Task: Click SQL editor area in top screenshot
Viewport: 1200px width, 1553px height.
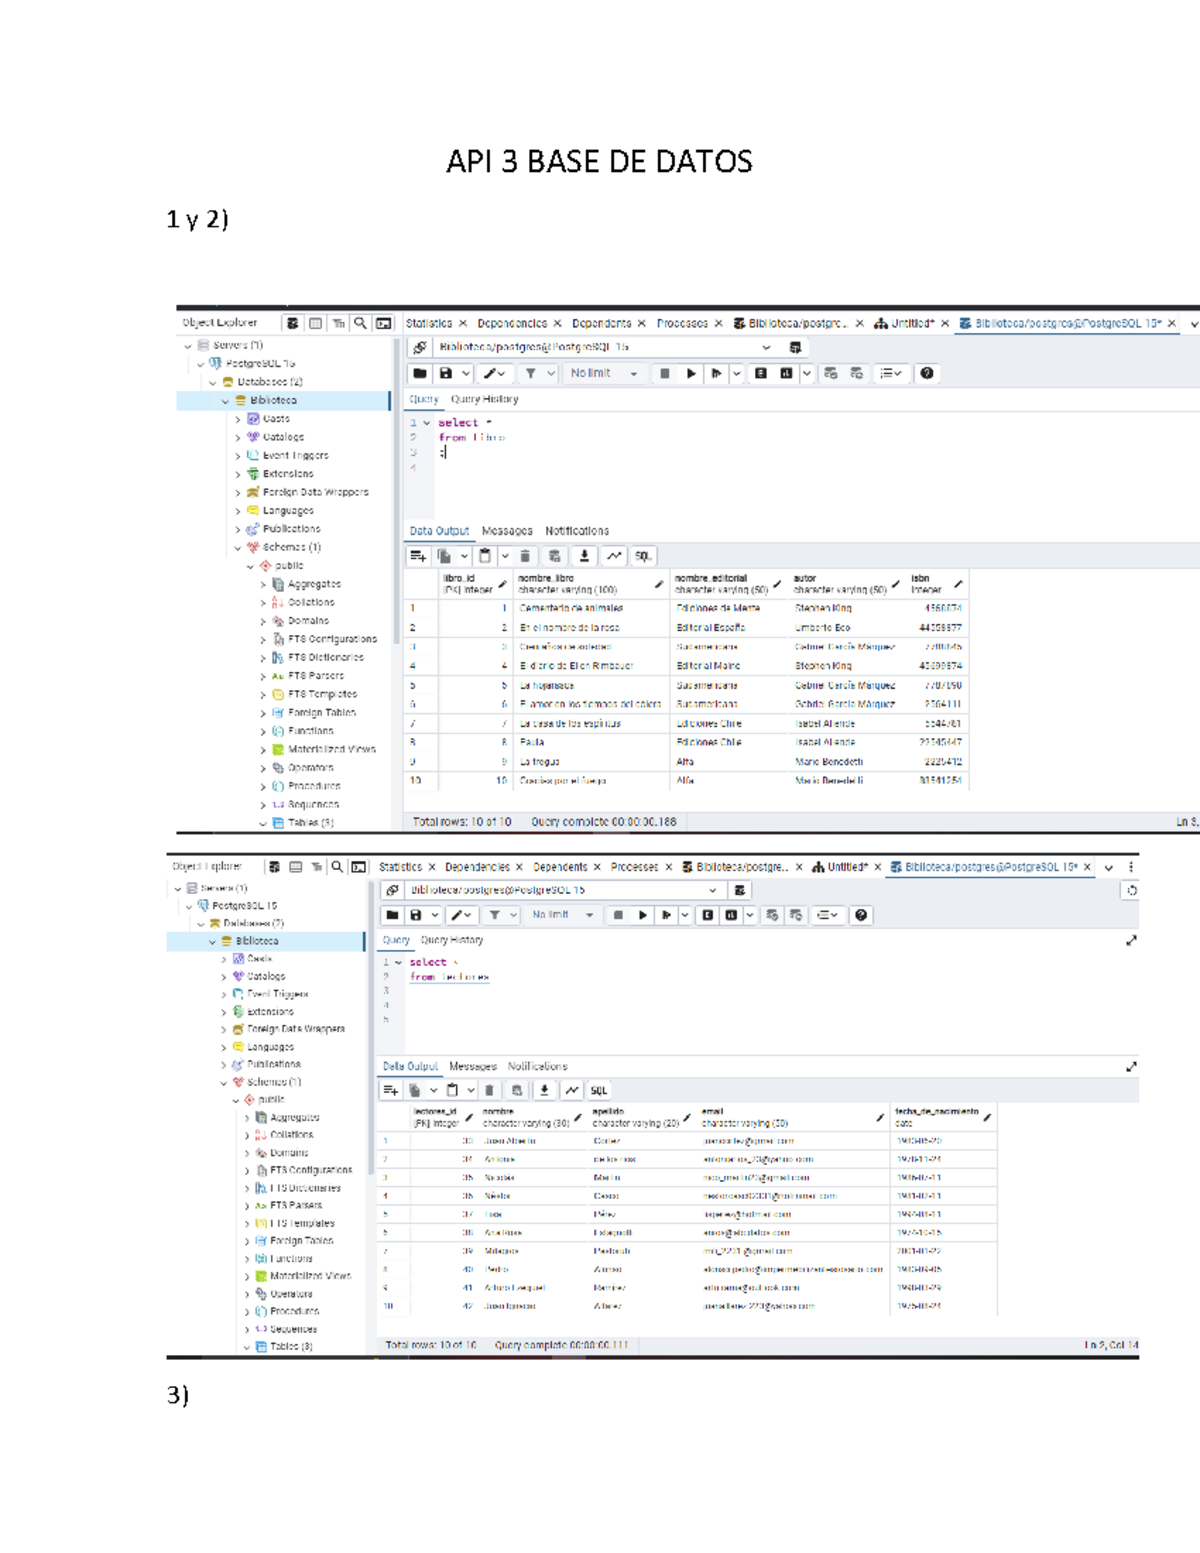Action: coord(815,463)
